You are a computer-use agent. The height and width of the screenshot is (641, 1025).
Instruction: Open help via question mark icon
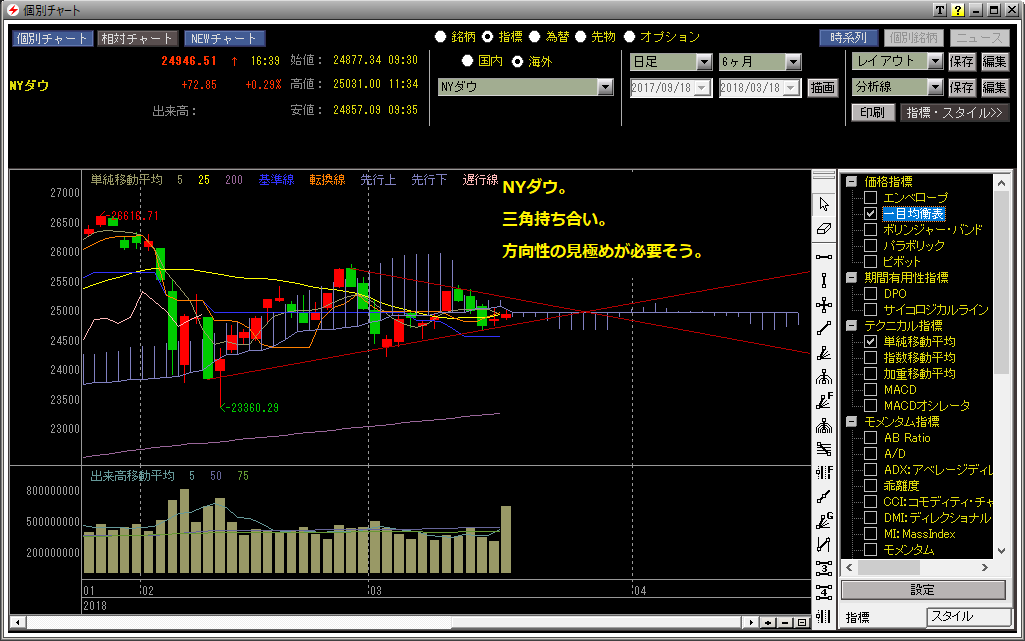958,10
